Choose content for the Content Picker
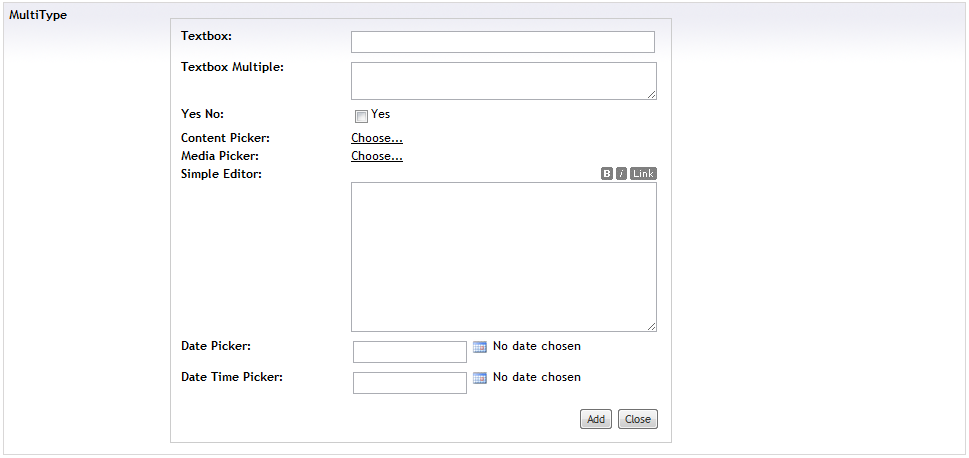 point(377,138)
